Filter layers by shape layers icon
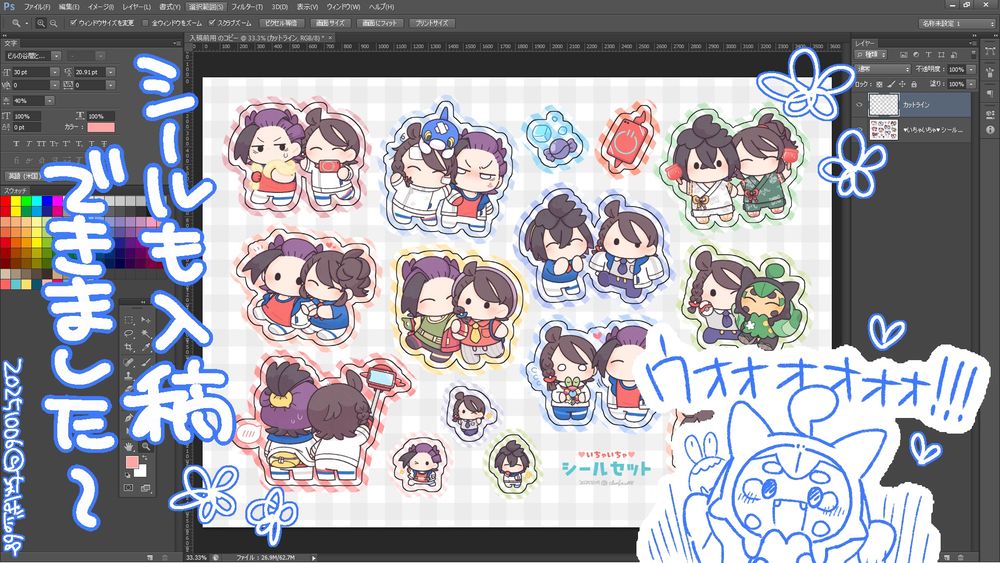This screenshot has height=563, width=1000. point(941,55)
